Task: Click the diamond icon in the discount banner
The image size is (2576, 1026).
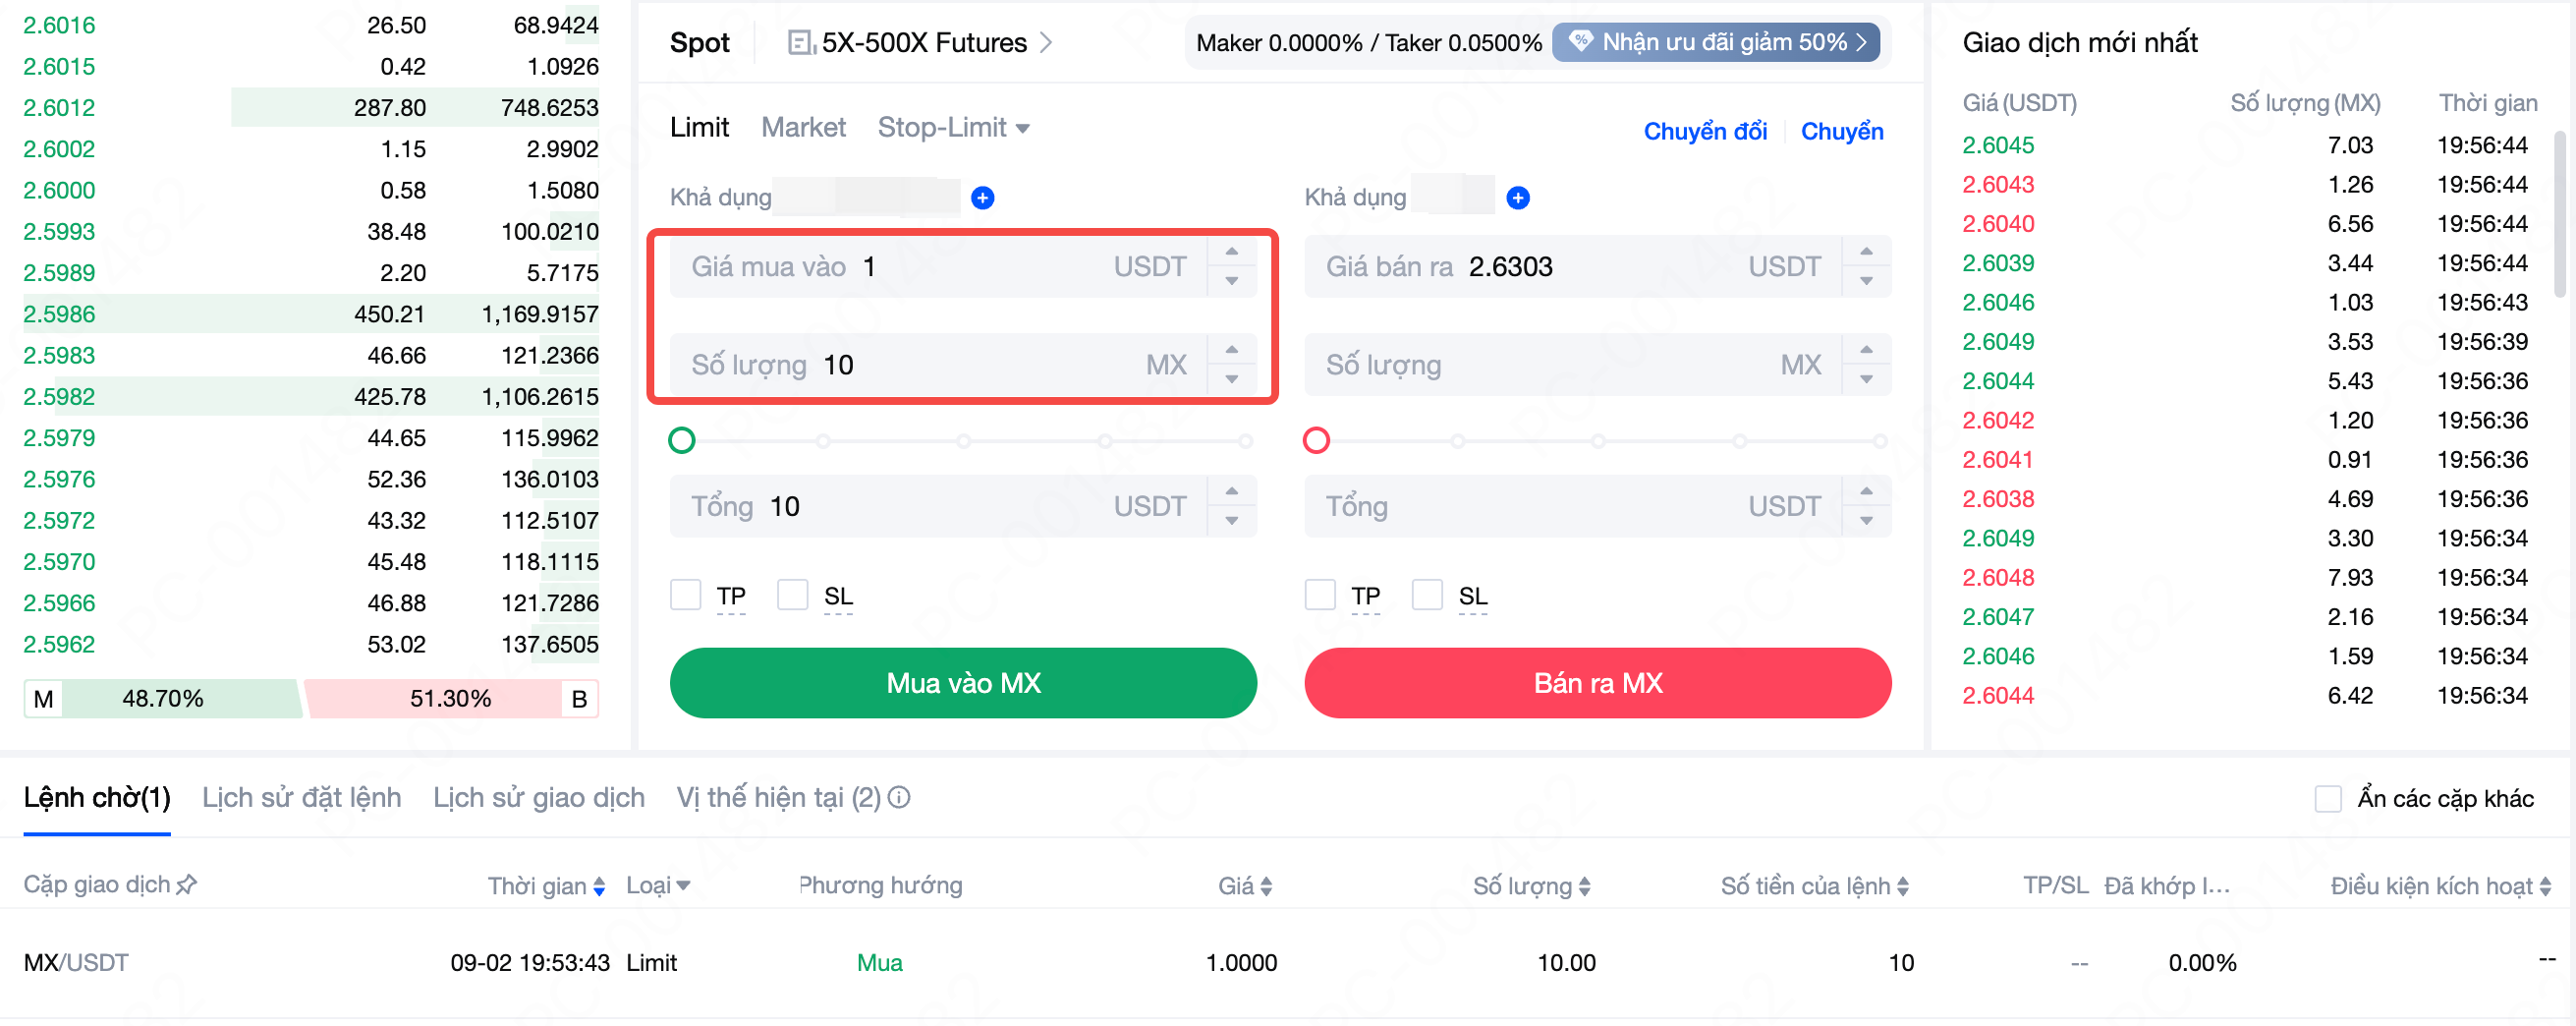Action: [x=1580, y=42]
